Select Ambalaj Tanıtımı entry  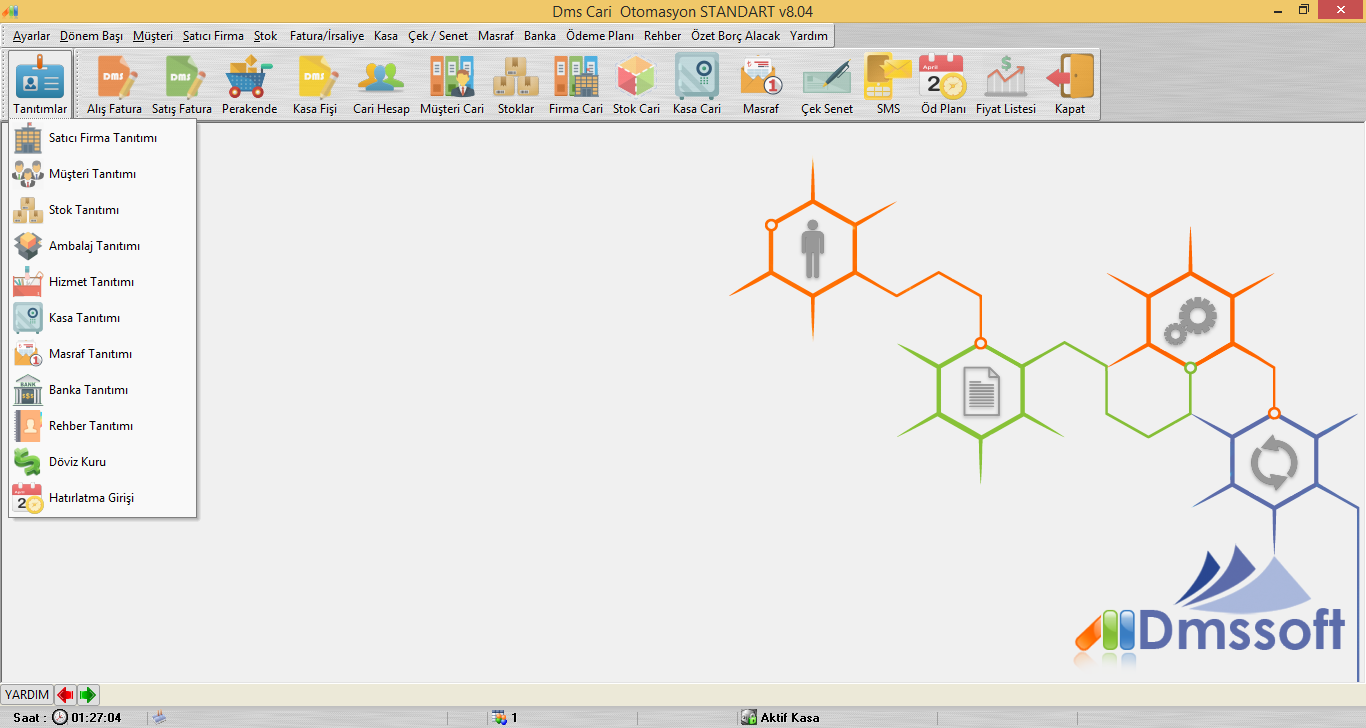(x=103, y=246)
